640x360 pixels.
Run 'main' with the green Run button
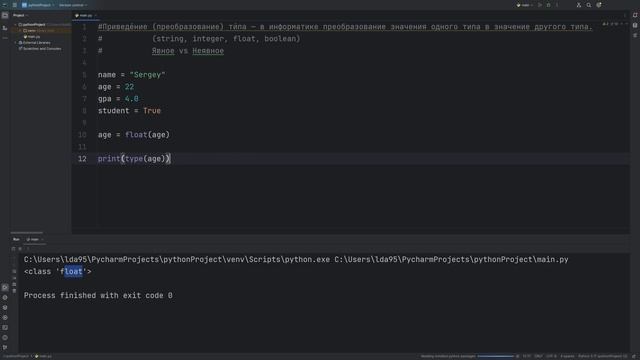[x=540, y=5]
